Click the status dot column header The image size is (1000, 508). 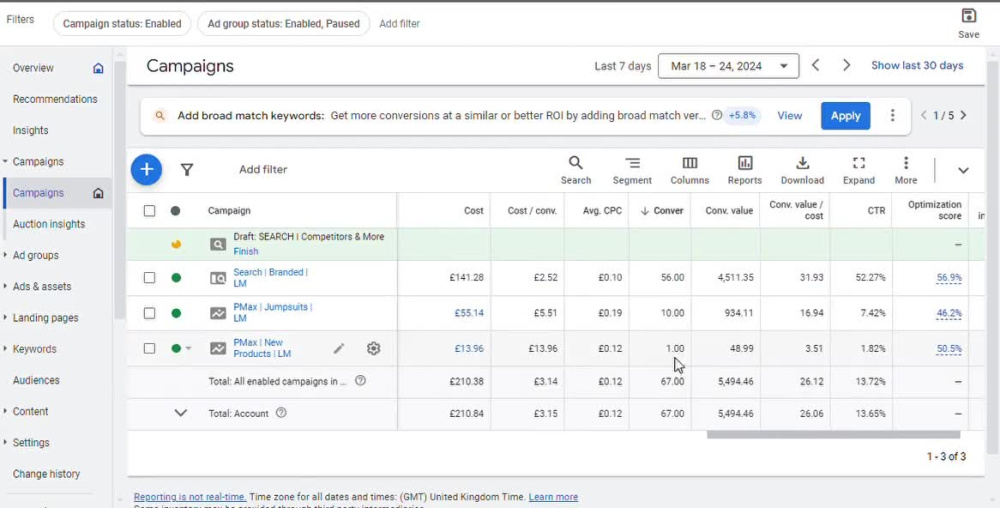[175, 211]
